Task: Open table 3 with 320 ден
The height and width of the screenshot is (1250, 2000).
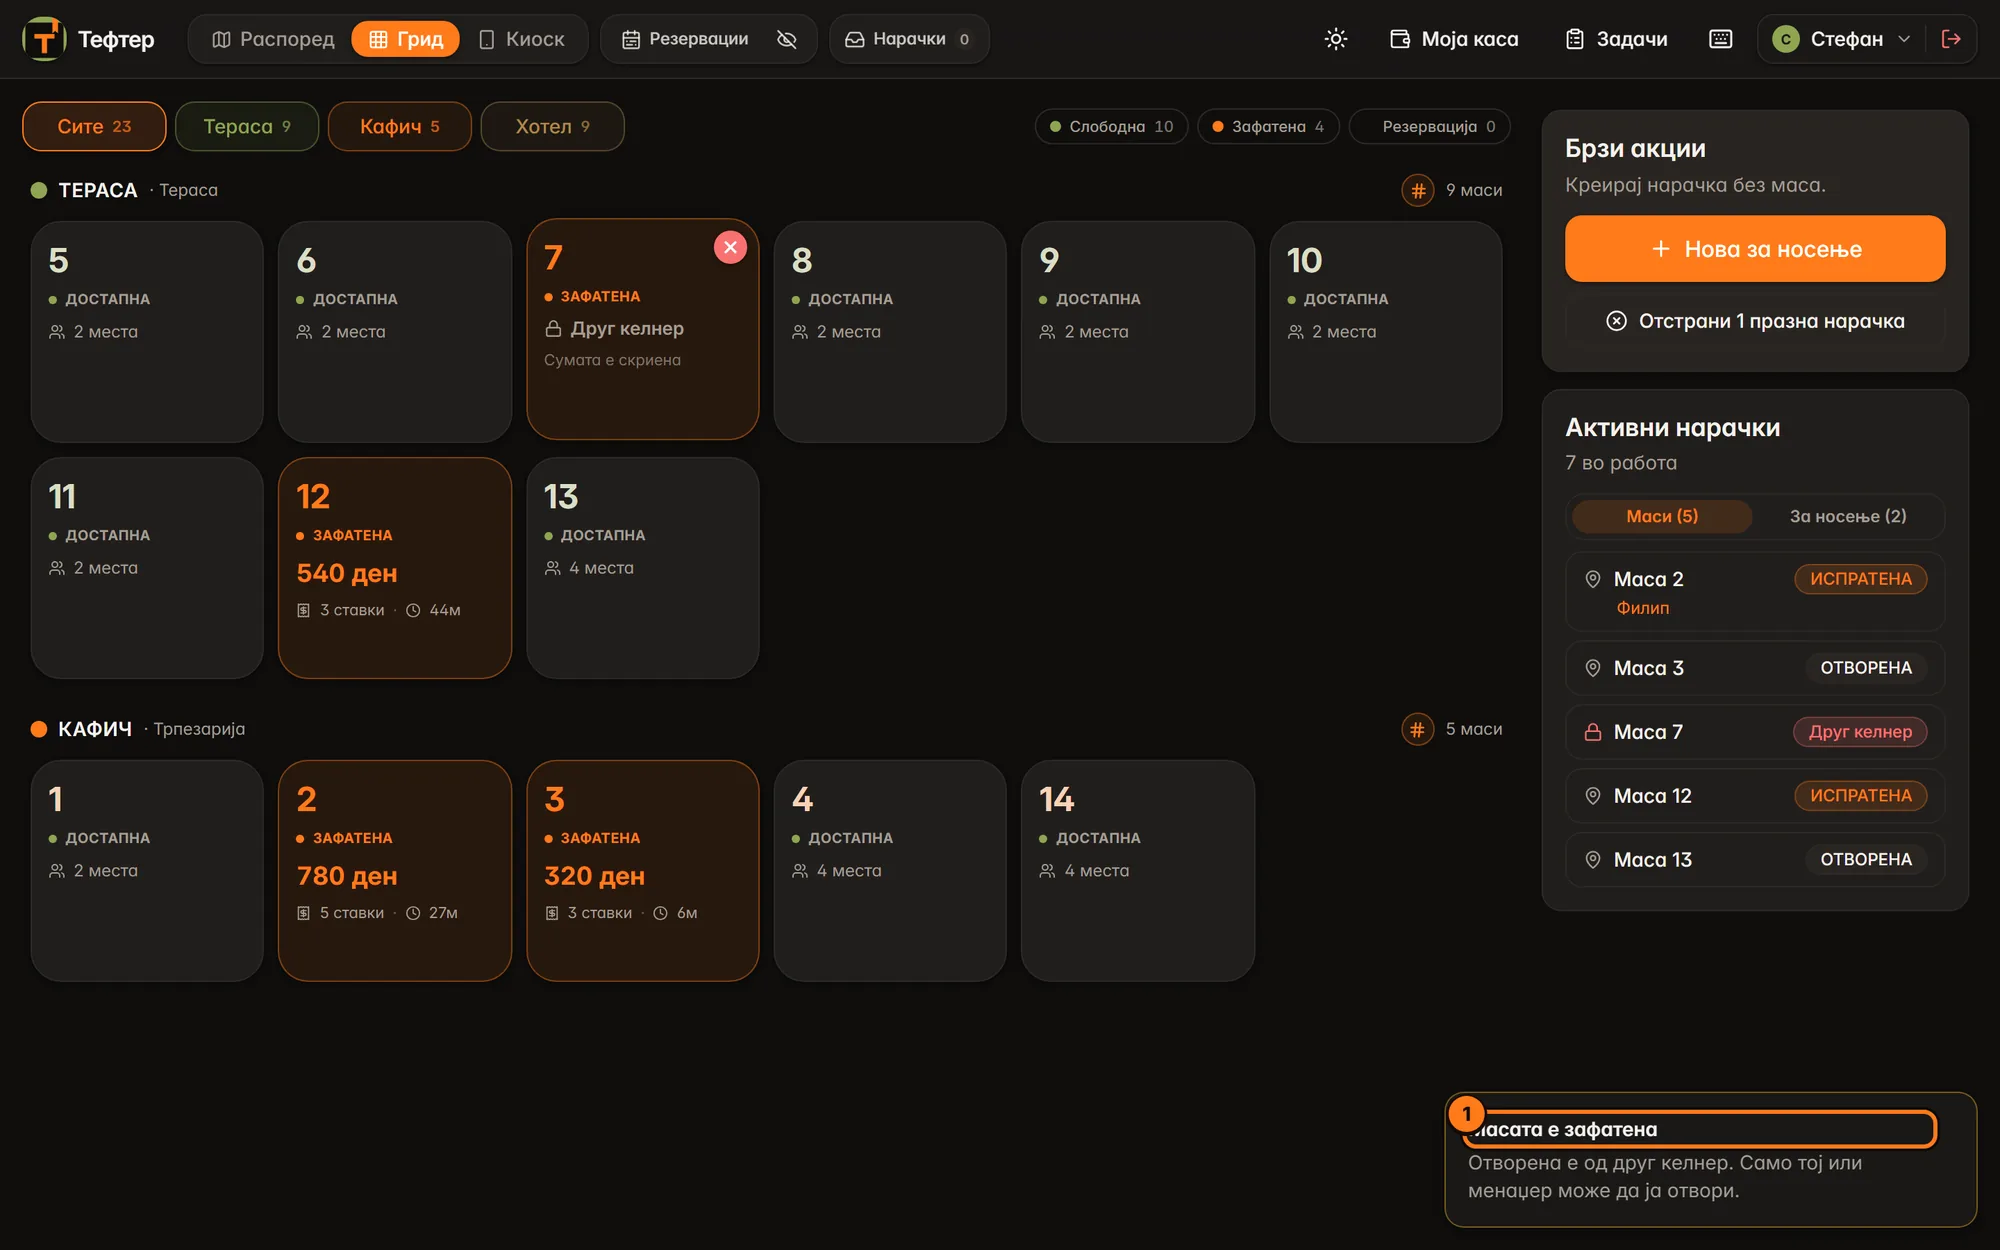Action: click(643, 871)
